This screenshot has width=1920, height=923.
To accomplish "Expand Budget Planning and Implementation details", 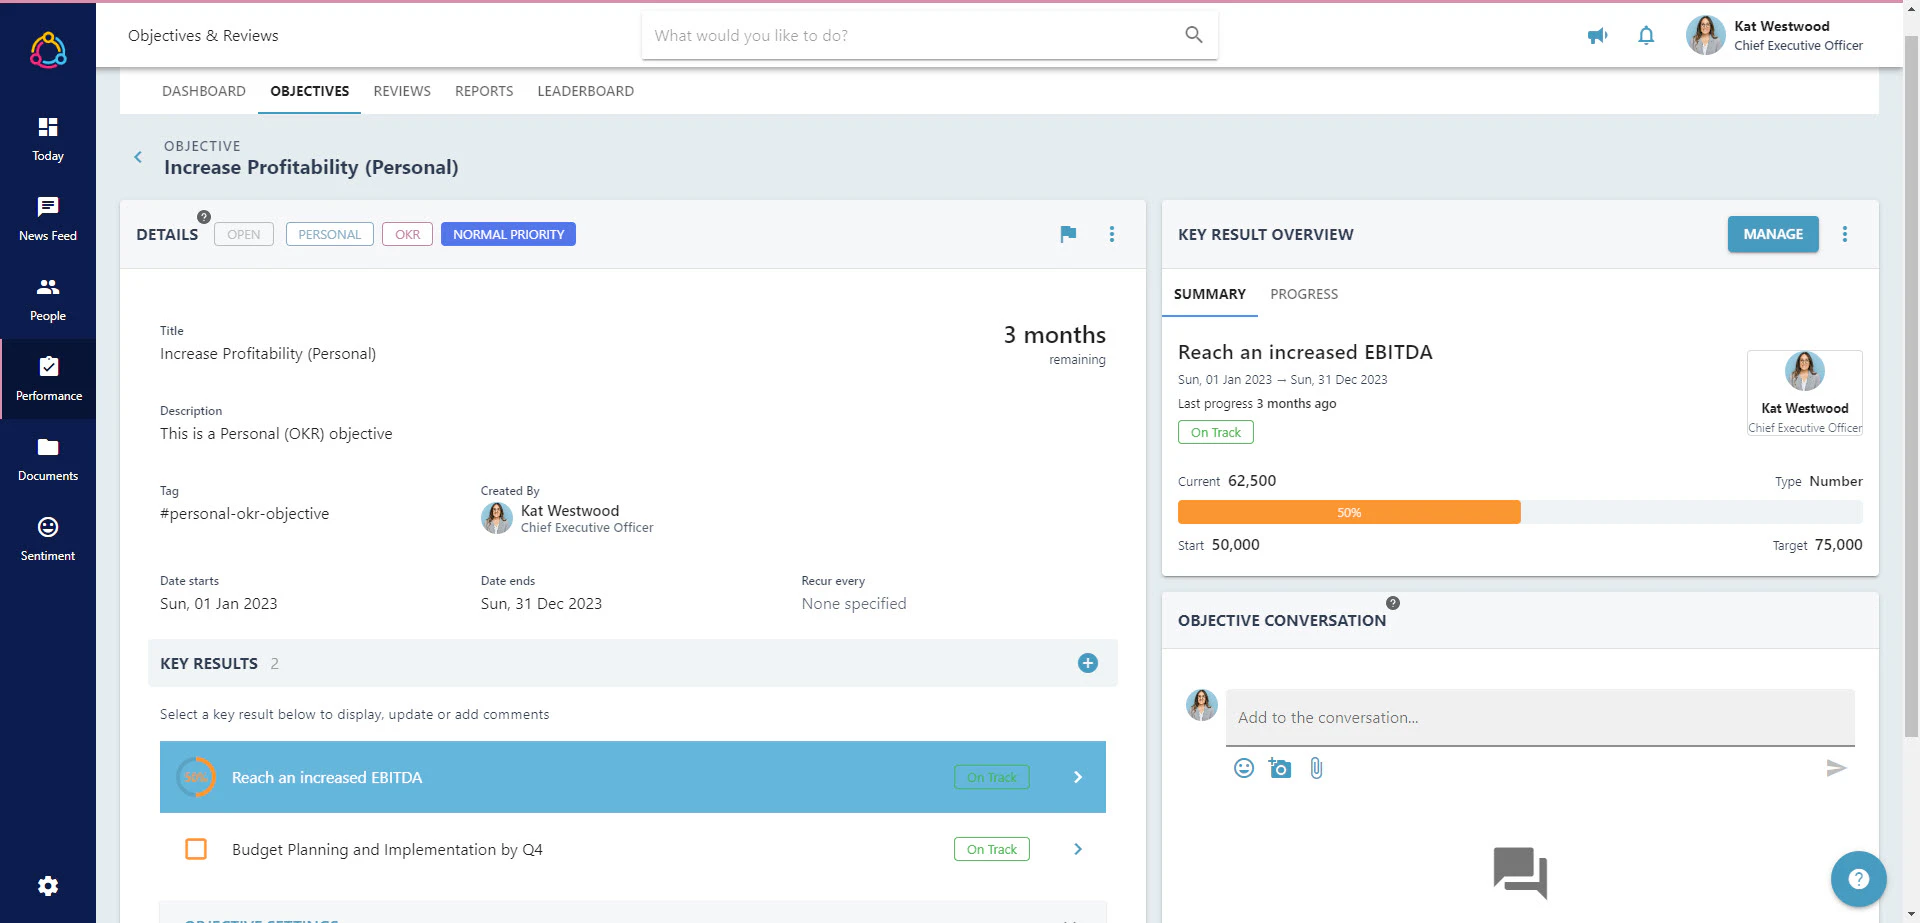I will click(1078, 849).
